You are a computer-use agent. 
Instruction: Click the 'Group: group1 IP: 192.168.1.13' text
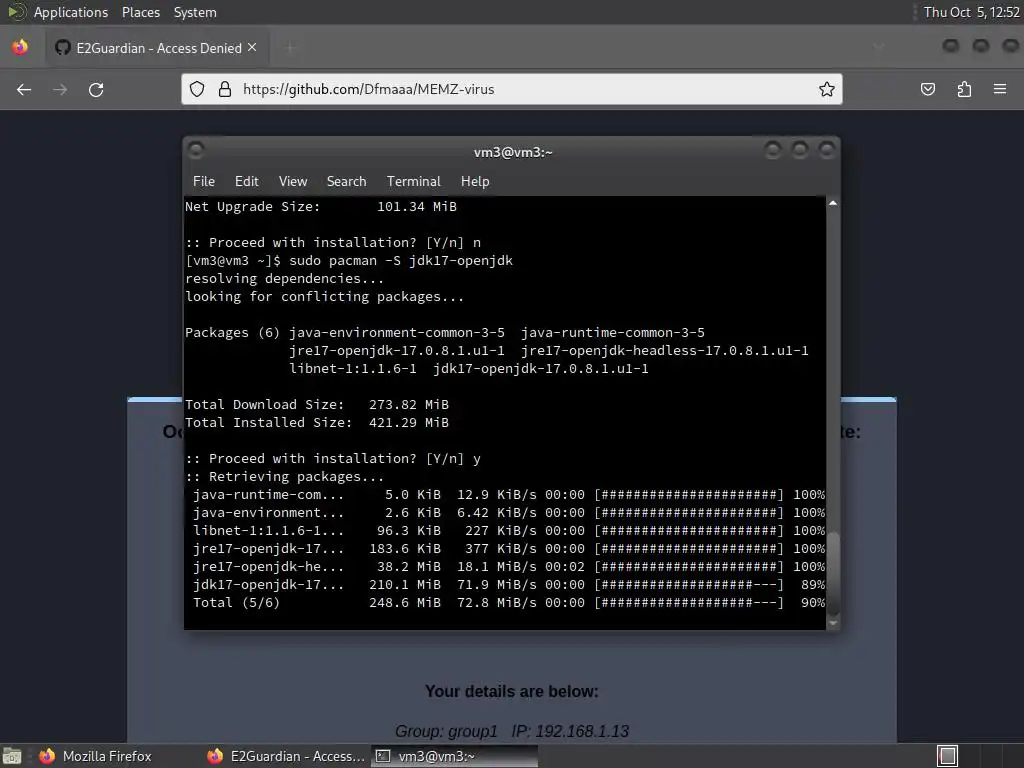tap(511, 731)
